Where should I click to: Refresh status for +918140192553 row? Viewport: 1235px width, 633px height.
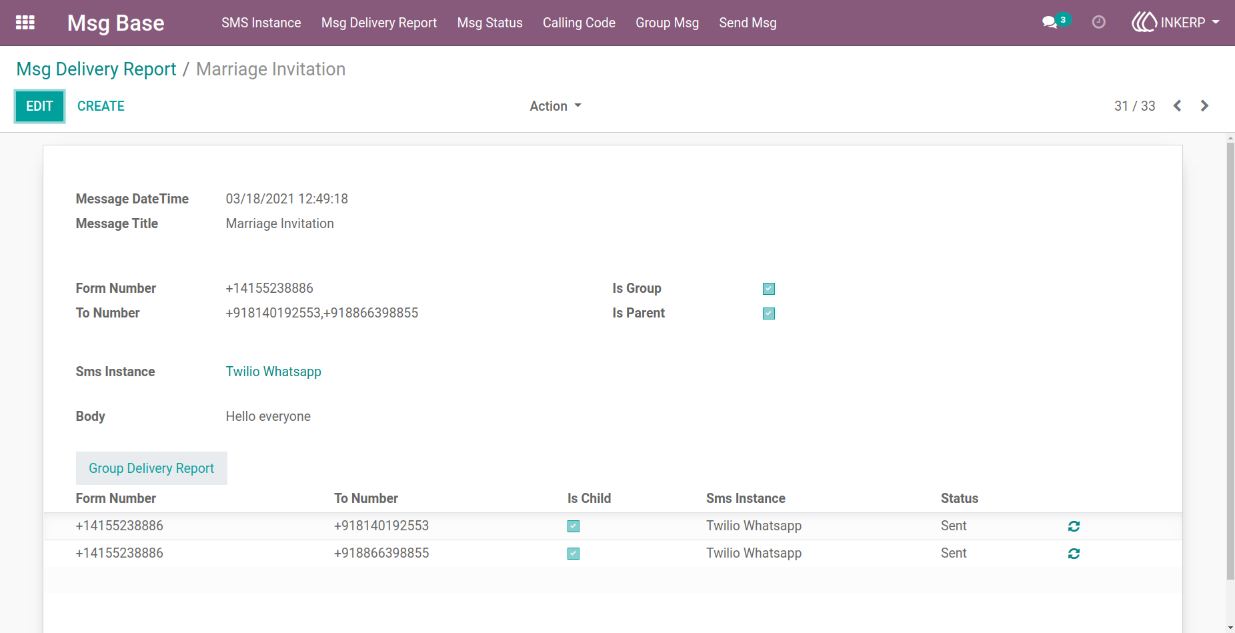coord(1074,526)
